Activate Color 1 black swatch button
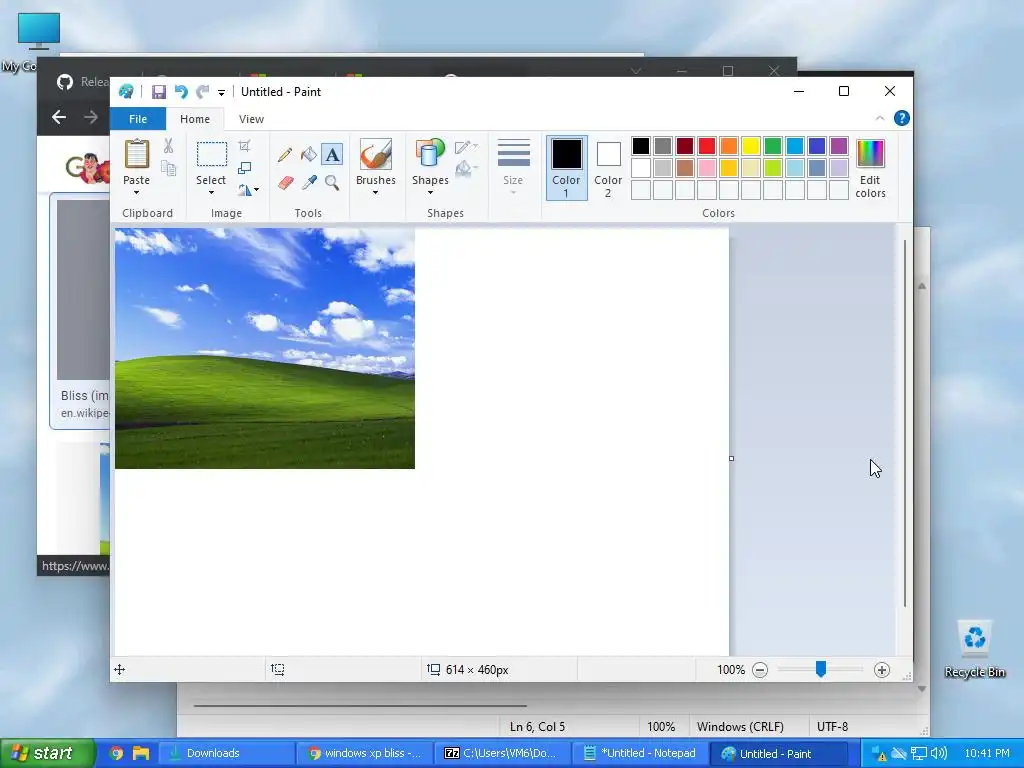Viewport: 1024px width, 768px height. 566,168
